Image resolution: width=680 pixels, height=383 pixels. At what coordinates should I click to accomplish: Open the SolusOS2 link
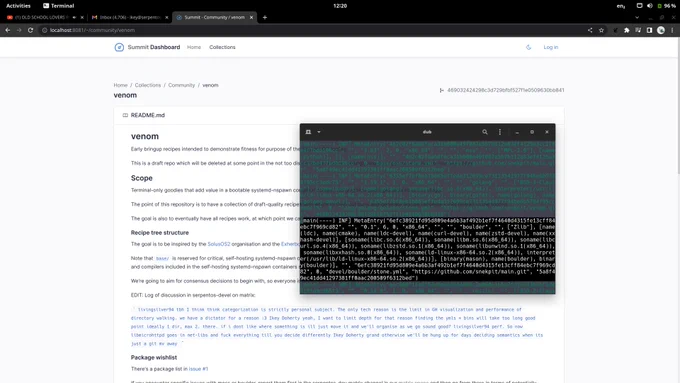point(219,244)
